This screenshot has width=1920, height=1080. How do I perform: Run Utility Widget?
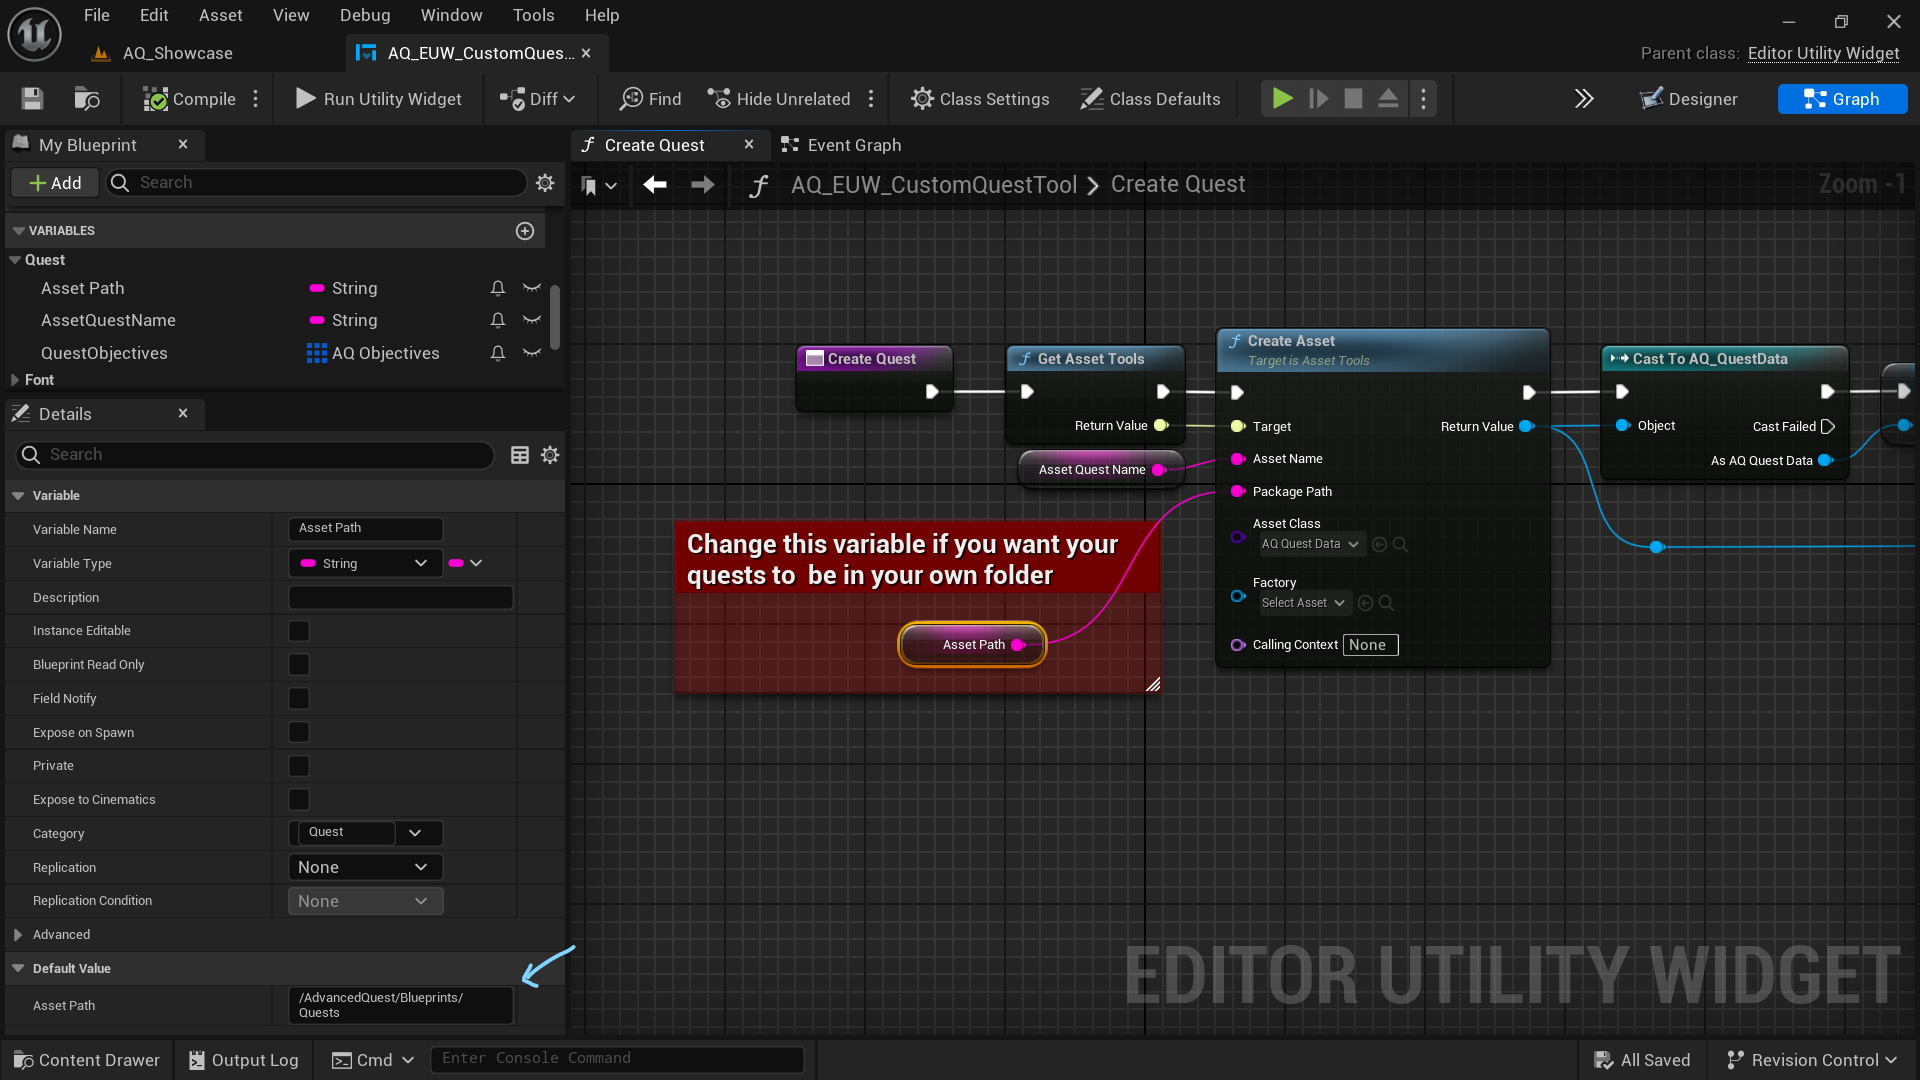tap(378, 99)
